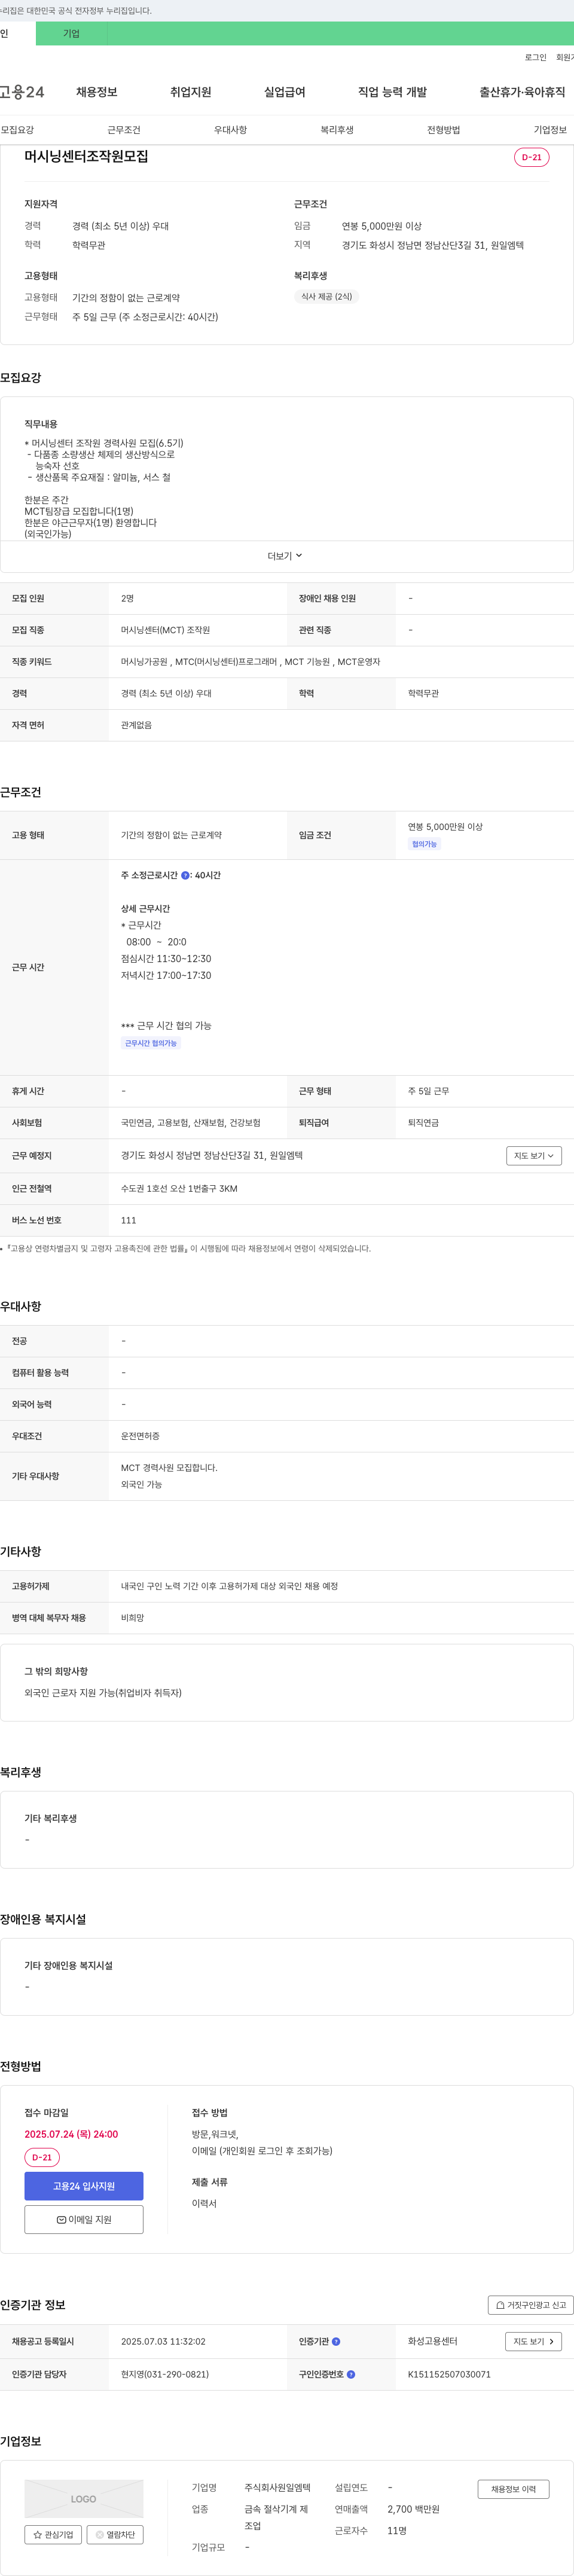The image size is (574, 2576).
Task: Click bus route number 111
Action: point(128,1220)
